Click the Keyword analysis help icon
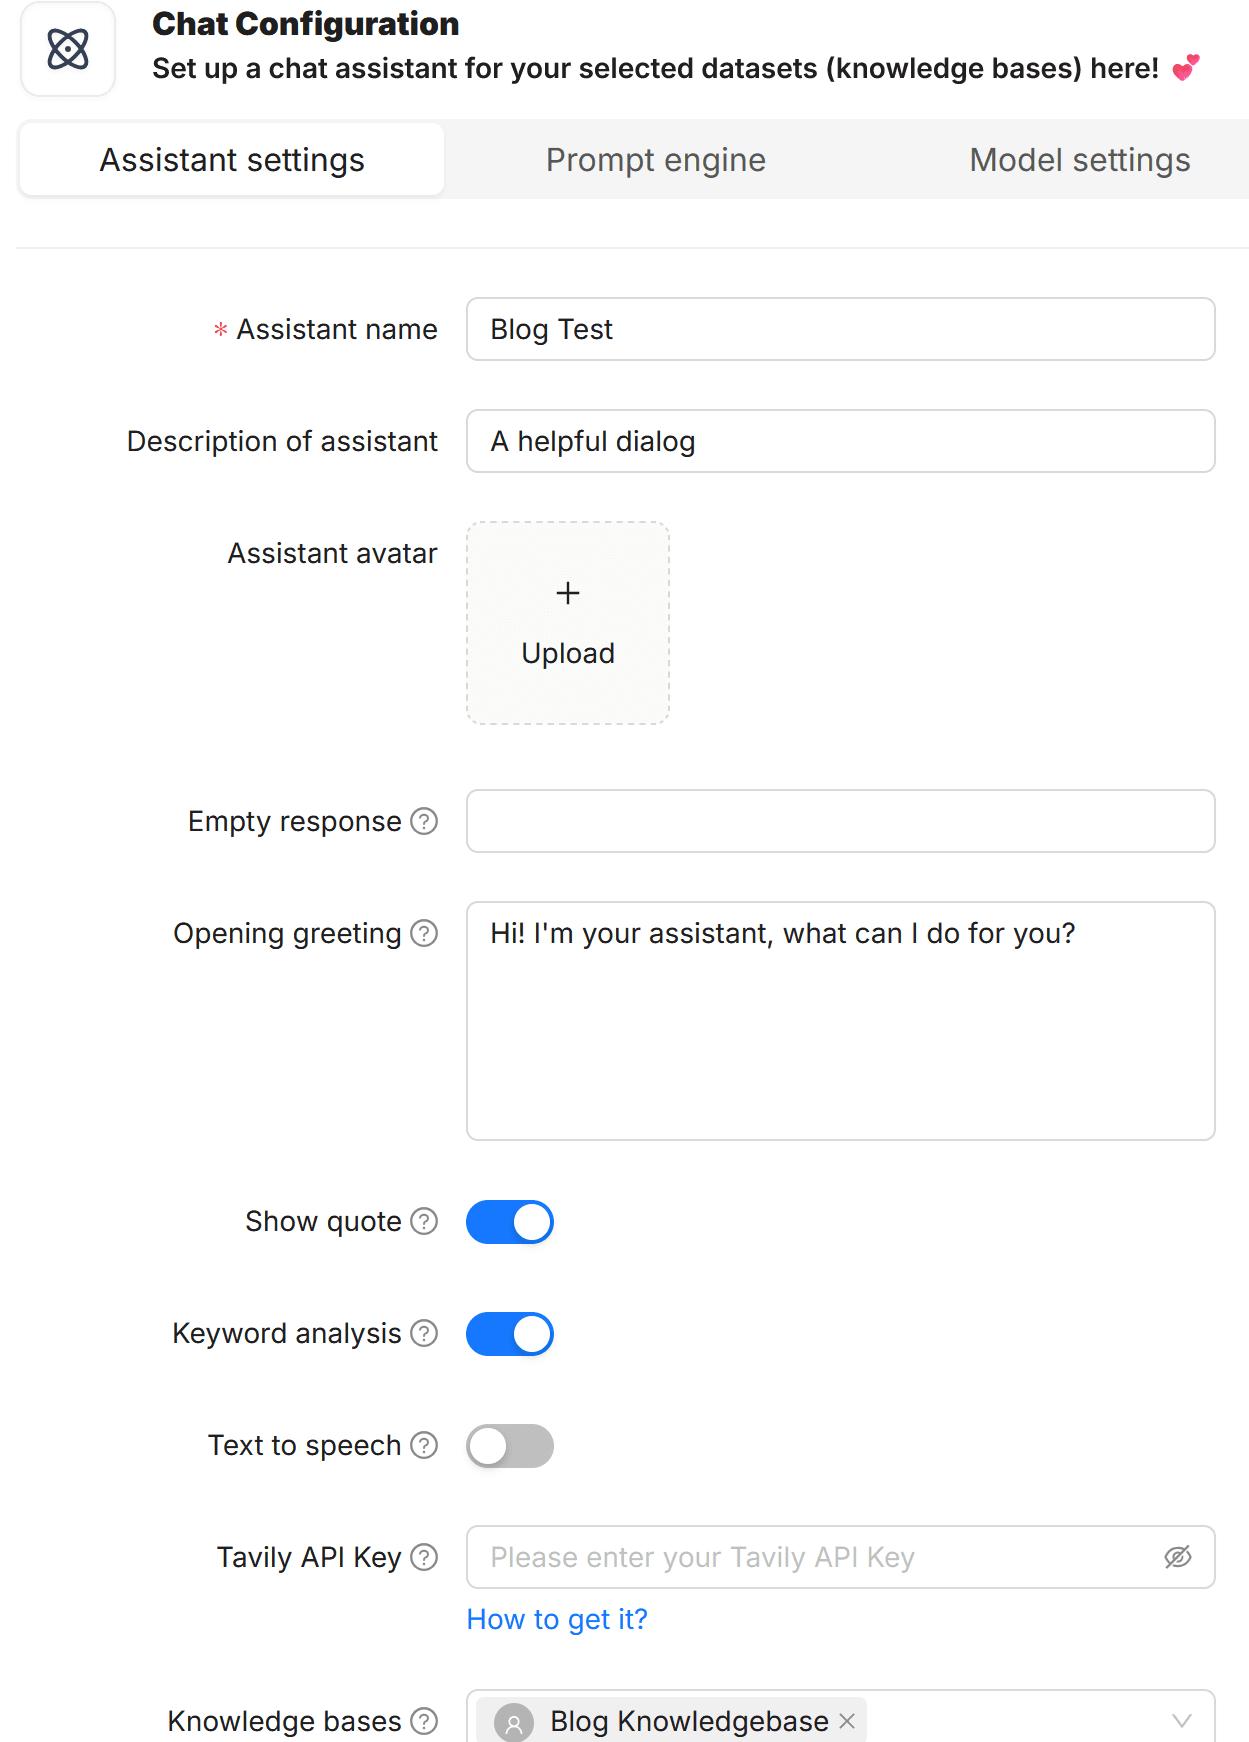Screen dimensions: 1249x1742 424,1333
